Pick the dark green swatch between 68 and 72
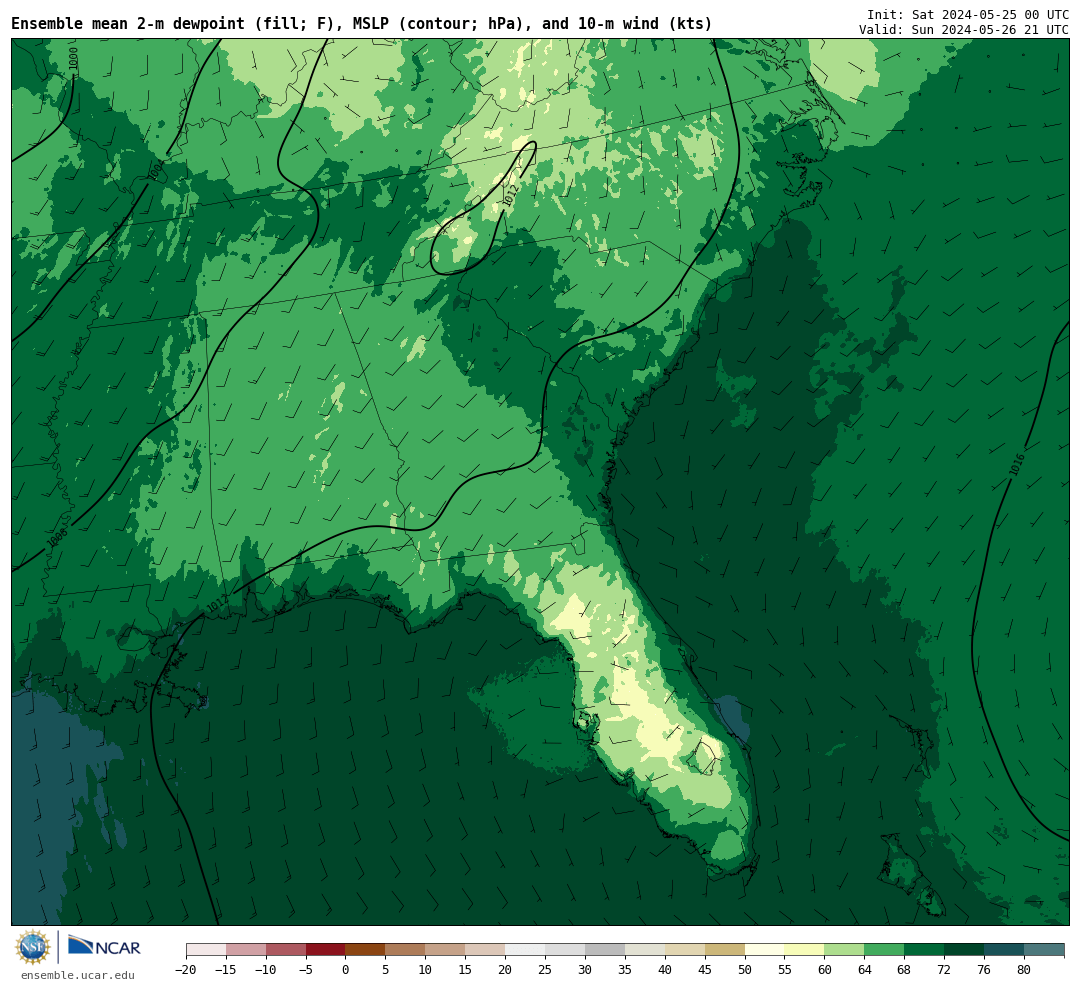This screenshot has height=988, width=1080. (x=925, y=950)
